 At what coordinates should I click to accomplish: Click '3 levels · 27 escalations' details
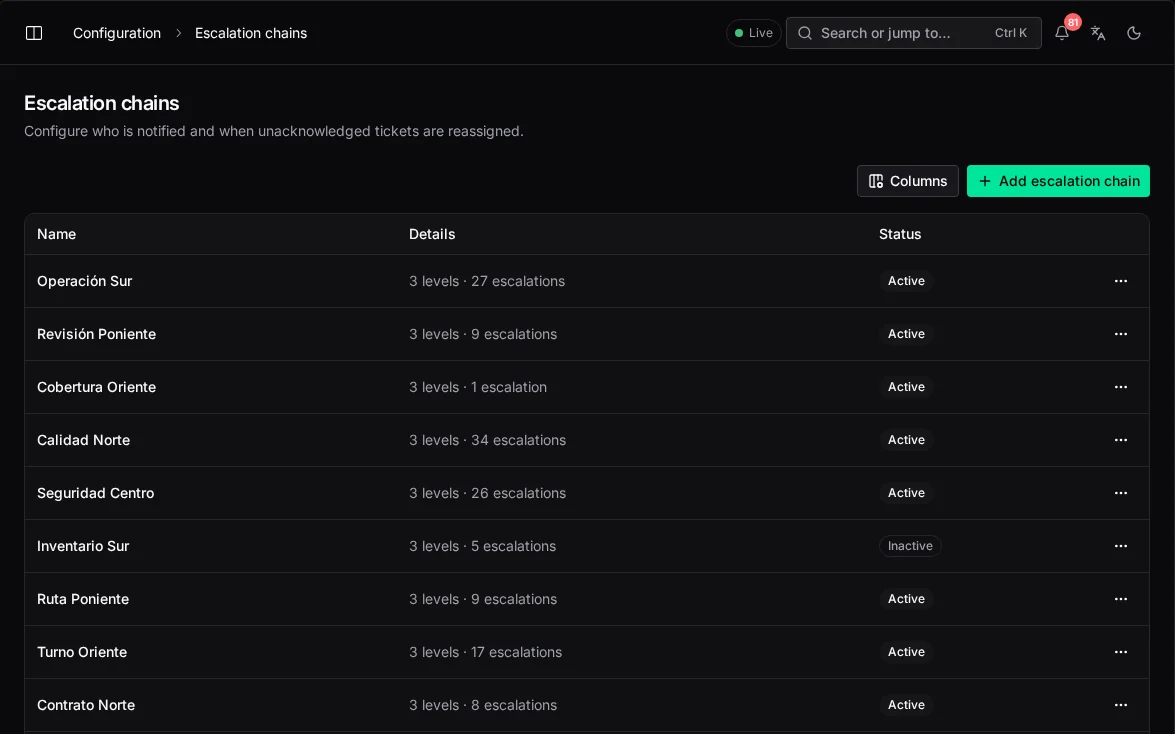pyautogui.click(x=487, y=281)
